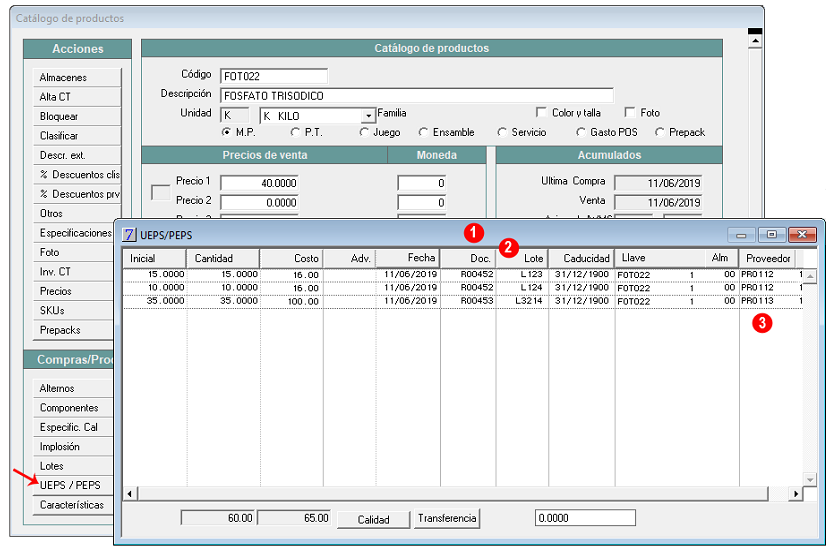836x550 pixels.
Task: Click the small square button beside Precio 1
Action: [x=160, y=192]
